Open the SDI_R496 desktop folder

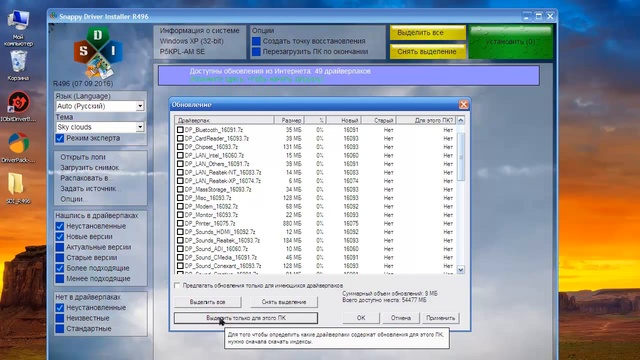[x=18, y=187]
